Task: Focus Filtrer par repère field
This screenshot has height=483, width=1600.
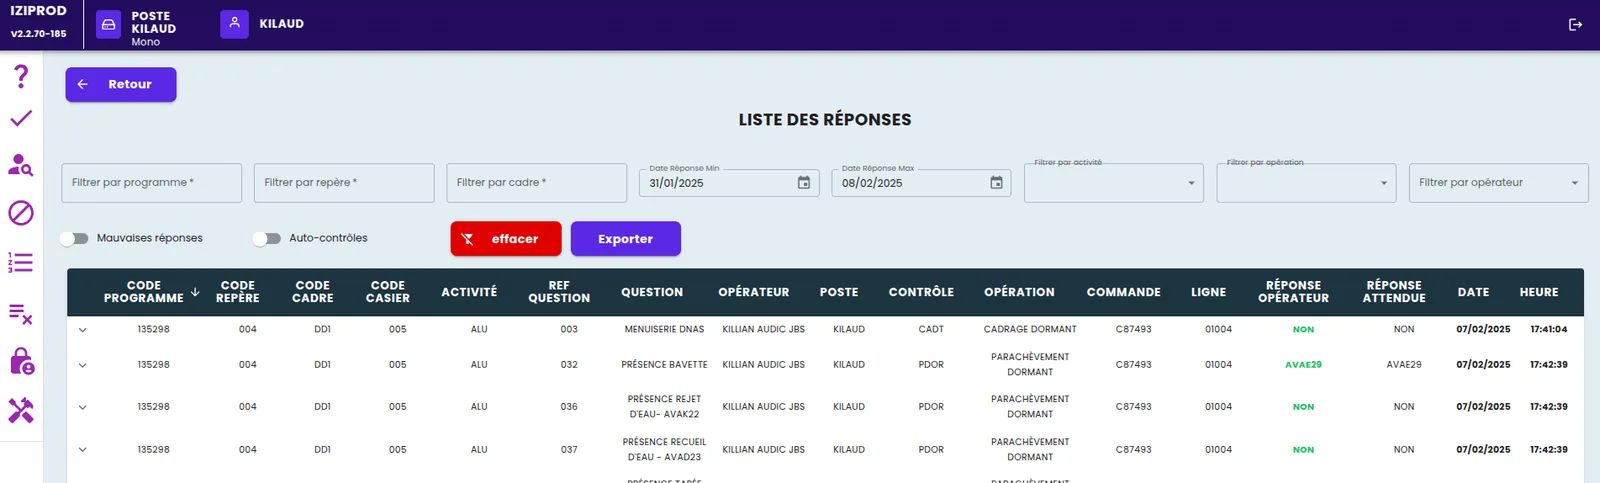Action: tap(344, 183)
